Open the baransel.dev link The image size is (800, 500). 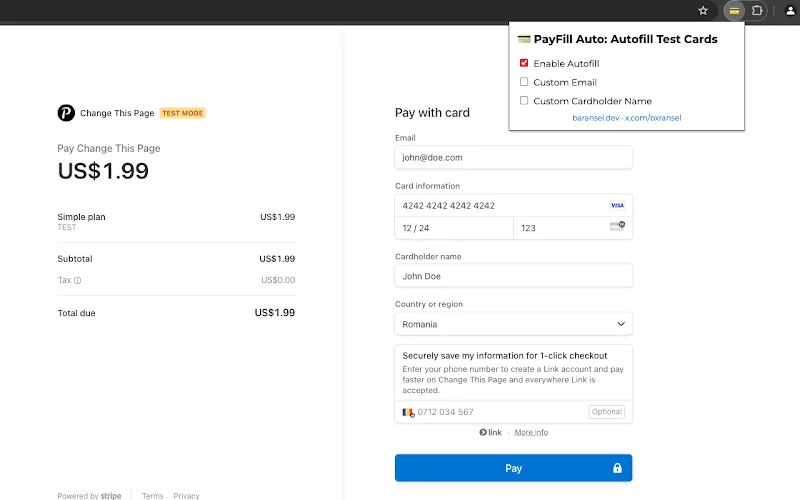click(x=595, y=118)
